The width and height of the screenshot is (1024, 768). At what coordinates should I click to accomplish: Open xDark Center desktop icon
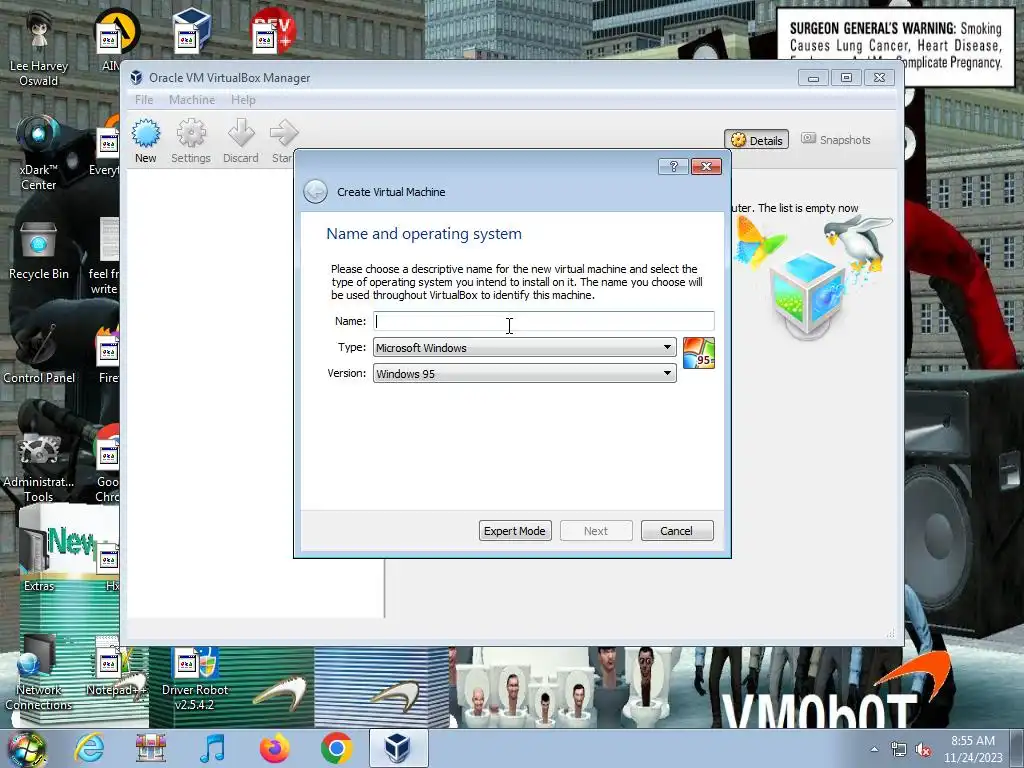pyautogui.click(x=39, y=152)
